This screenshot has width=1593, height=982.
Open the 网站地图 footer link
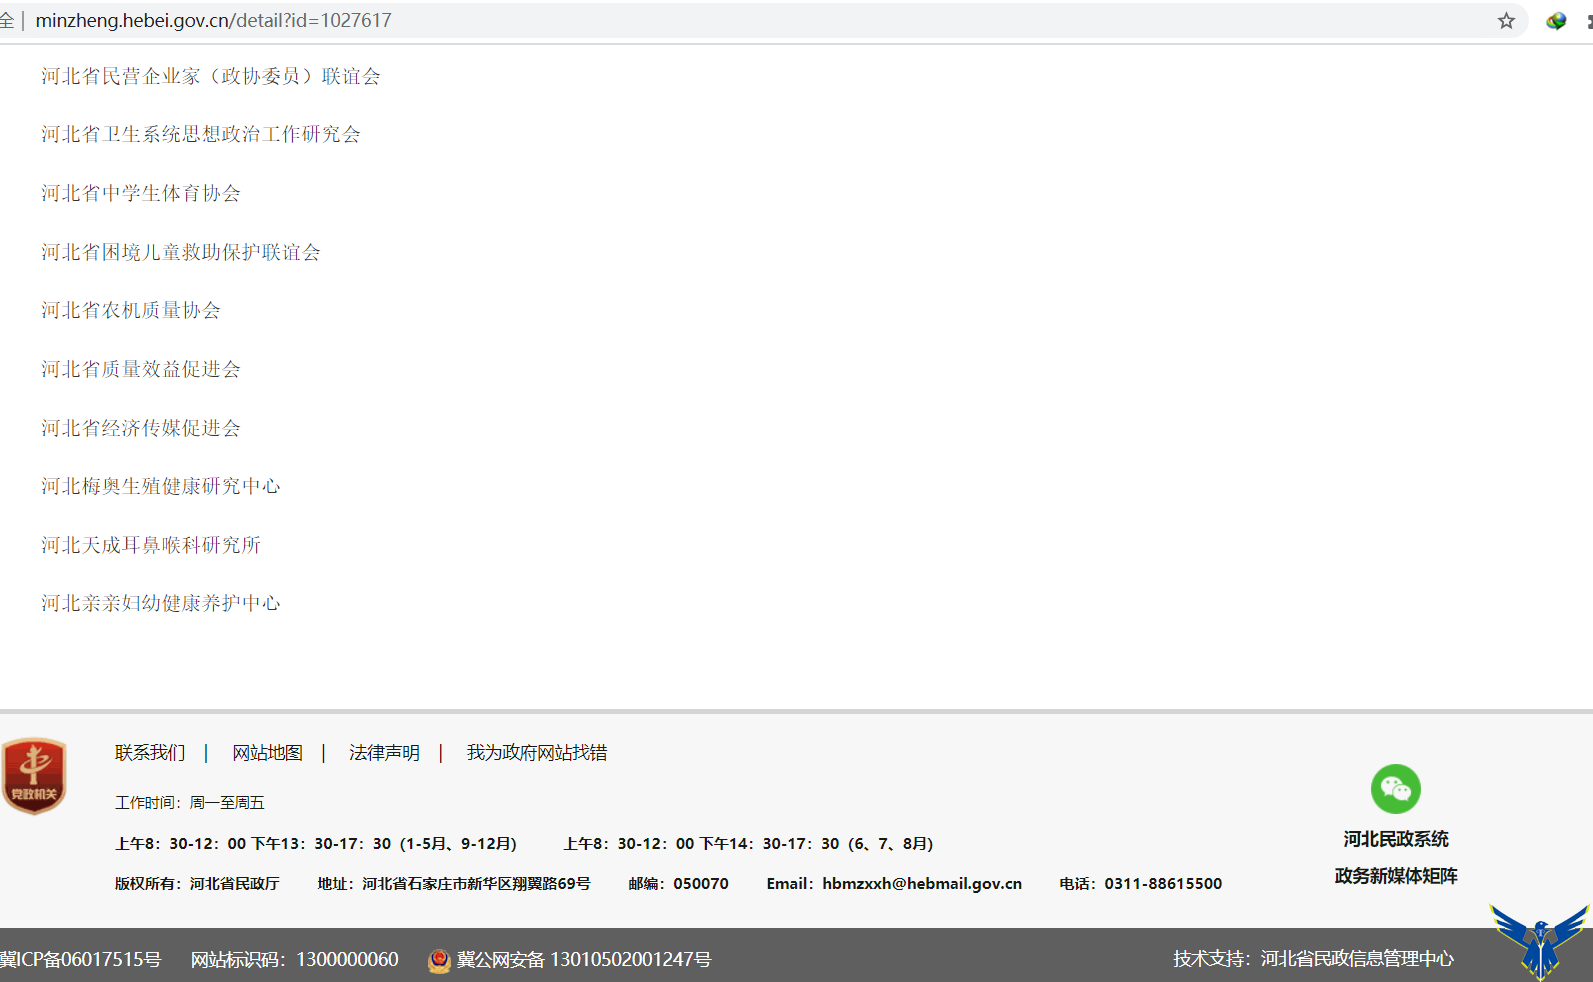267,753
